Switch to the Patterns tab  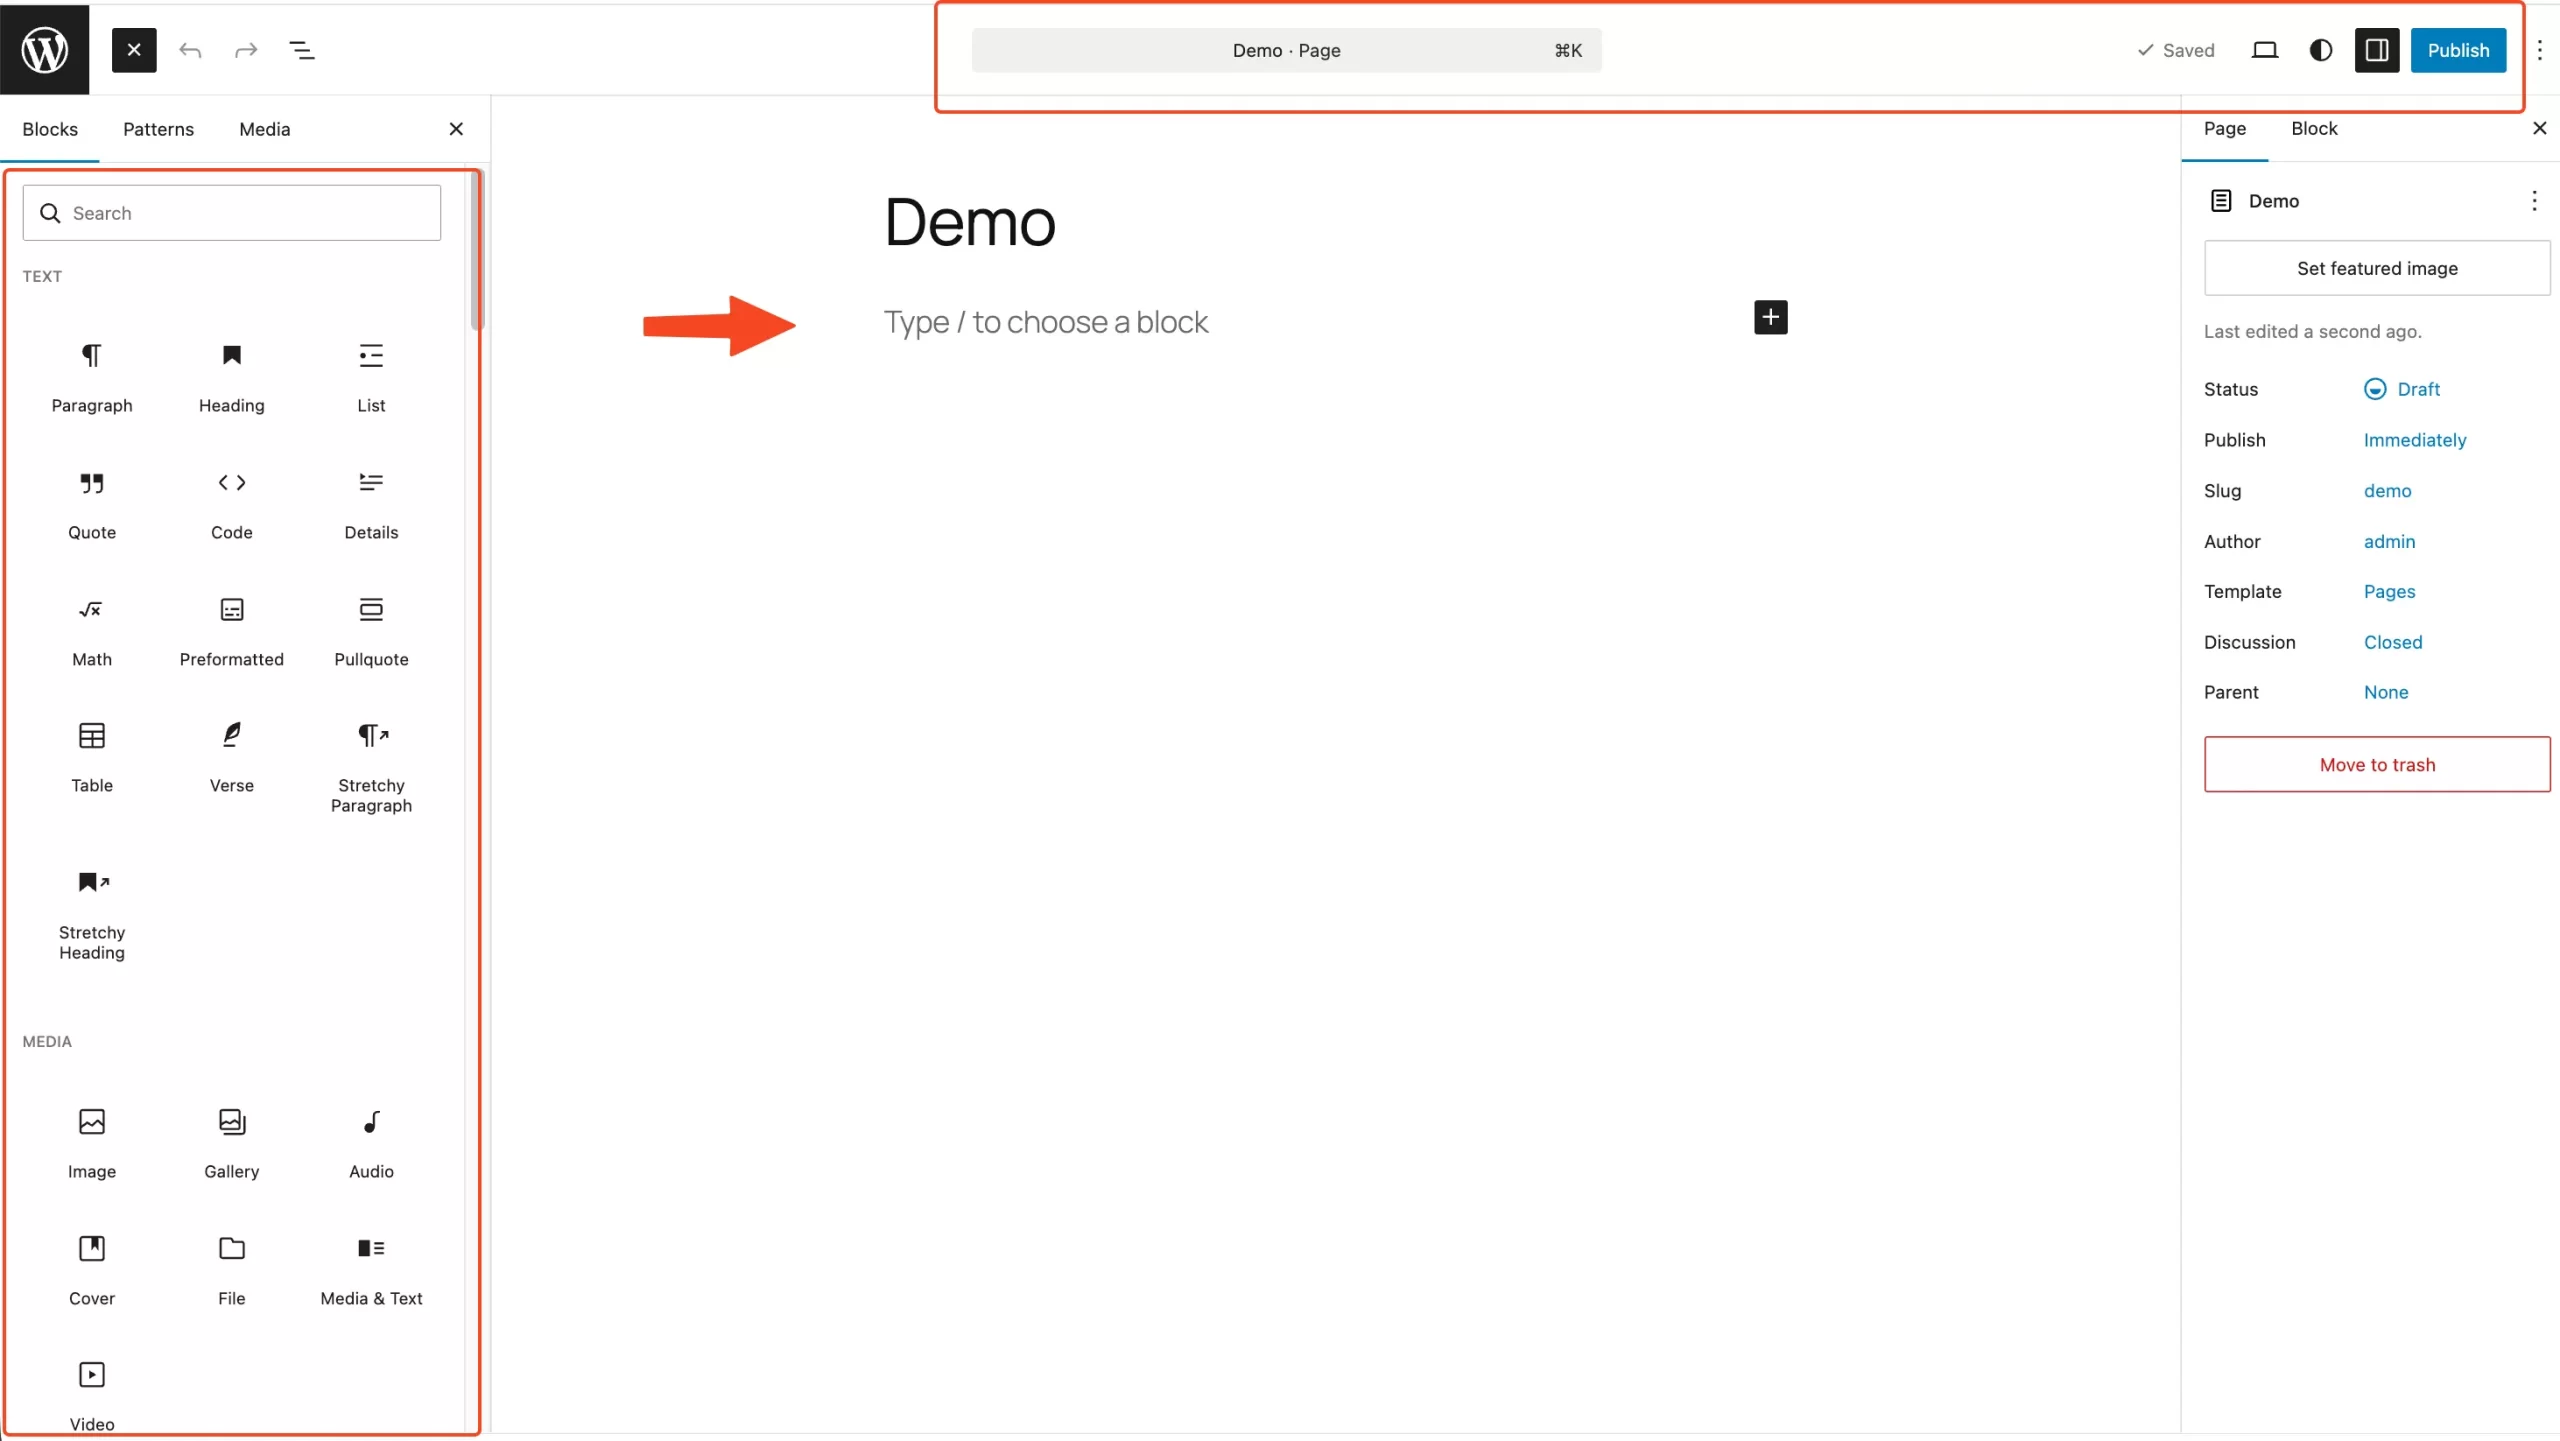(158, 128)
